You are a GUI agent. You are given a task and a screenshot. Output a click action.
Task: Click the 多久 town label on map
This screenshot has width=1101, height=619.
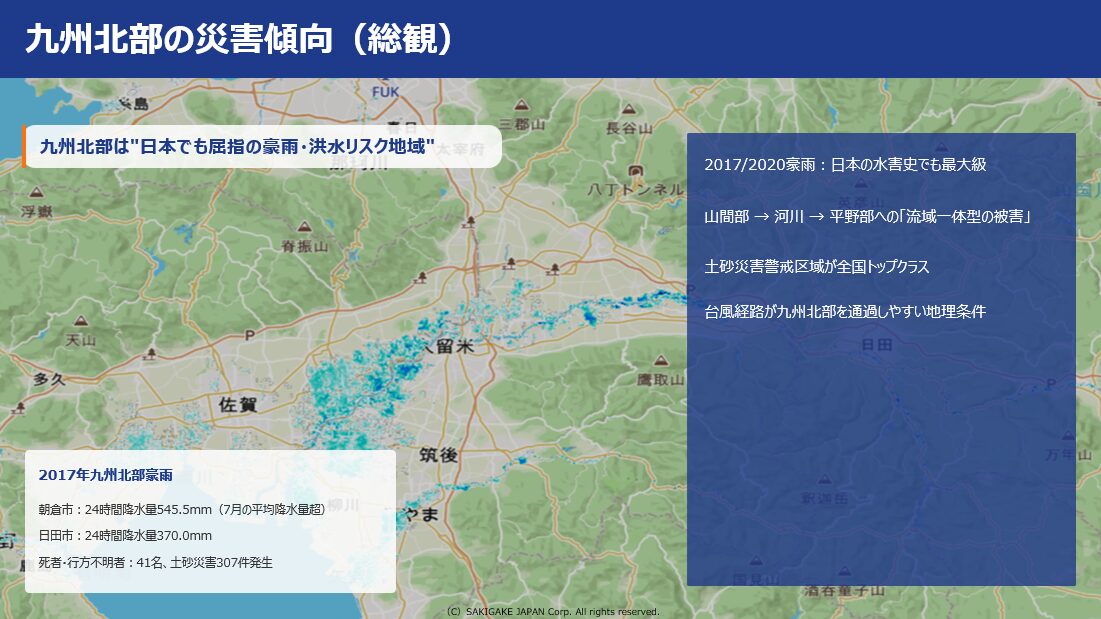(48, 379)
